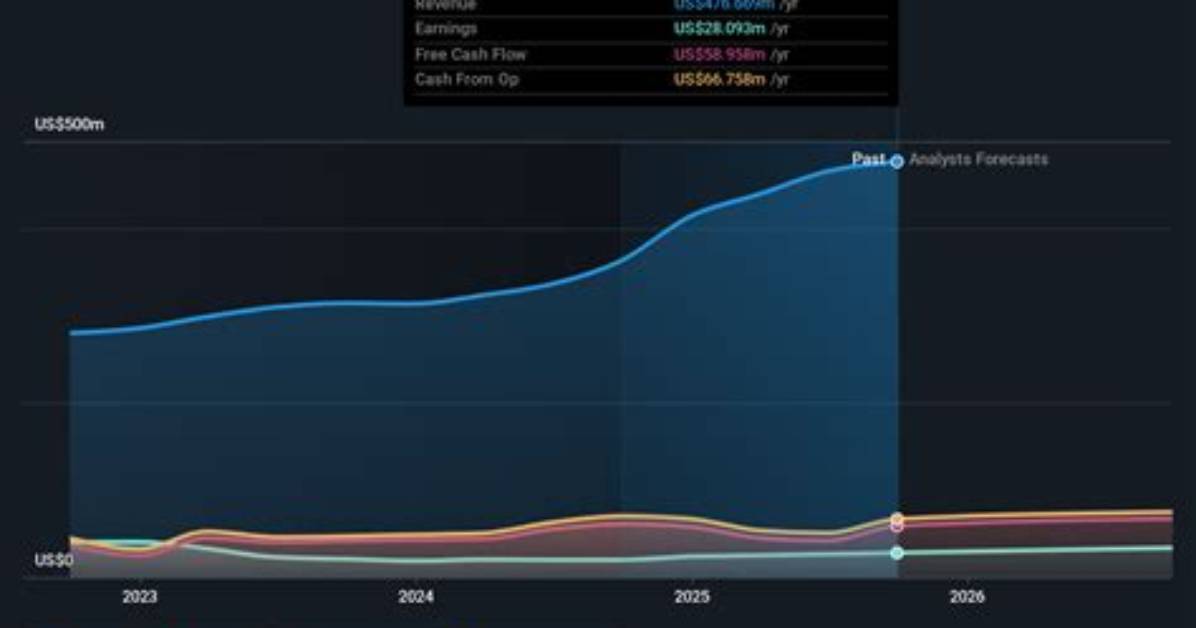This screenshot has height=628, width=1196.
Task: Click the blue revenue line near 2024
Action: (x=416, y=303)
